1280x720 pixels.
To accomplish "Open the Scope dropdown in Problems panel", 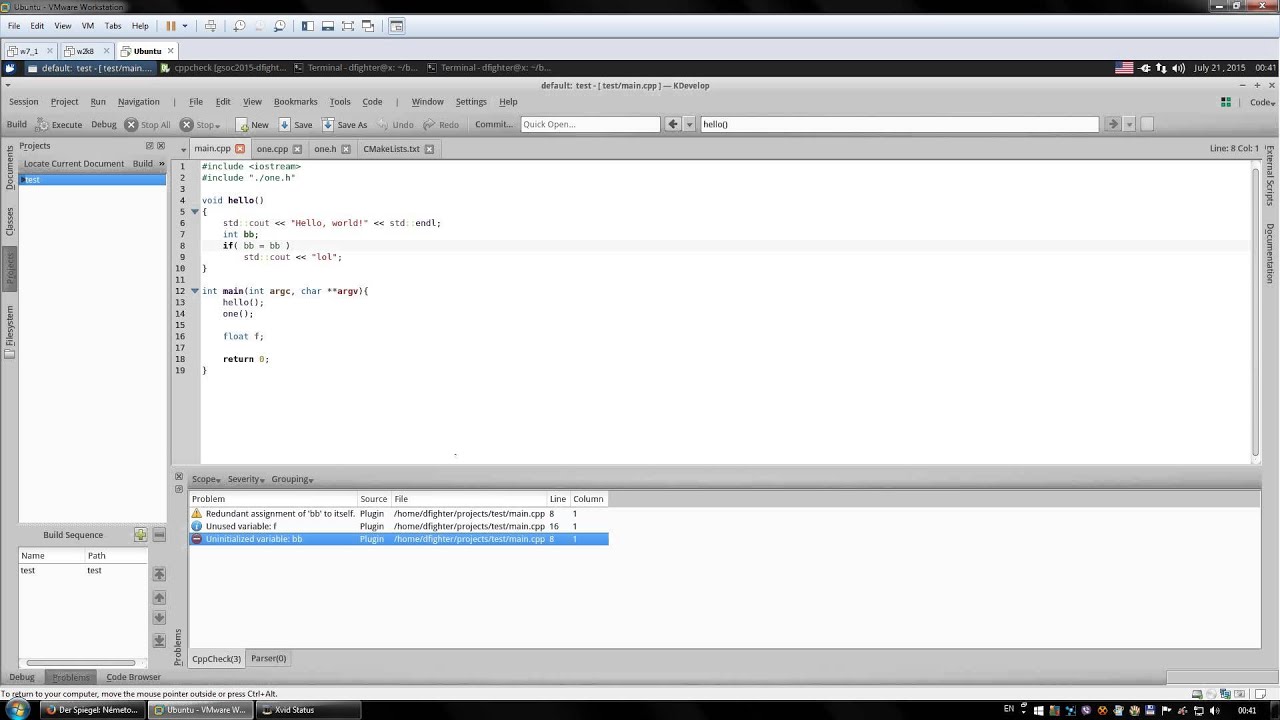I will point(204,479).
